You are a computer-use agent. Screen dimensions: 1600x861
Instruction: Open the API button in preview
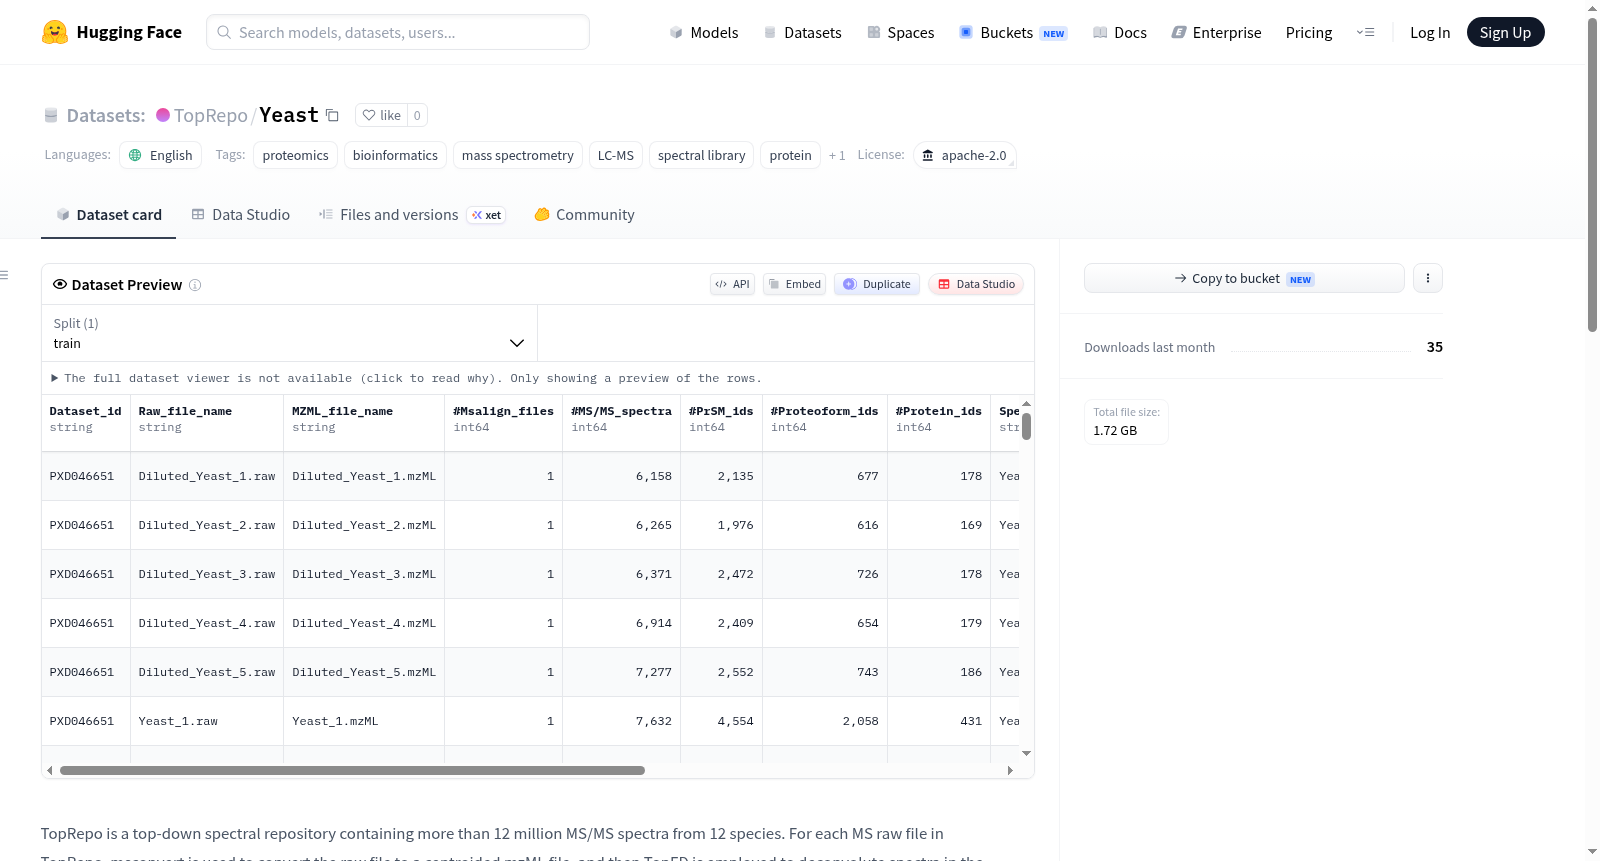click(x=732, y=284)
